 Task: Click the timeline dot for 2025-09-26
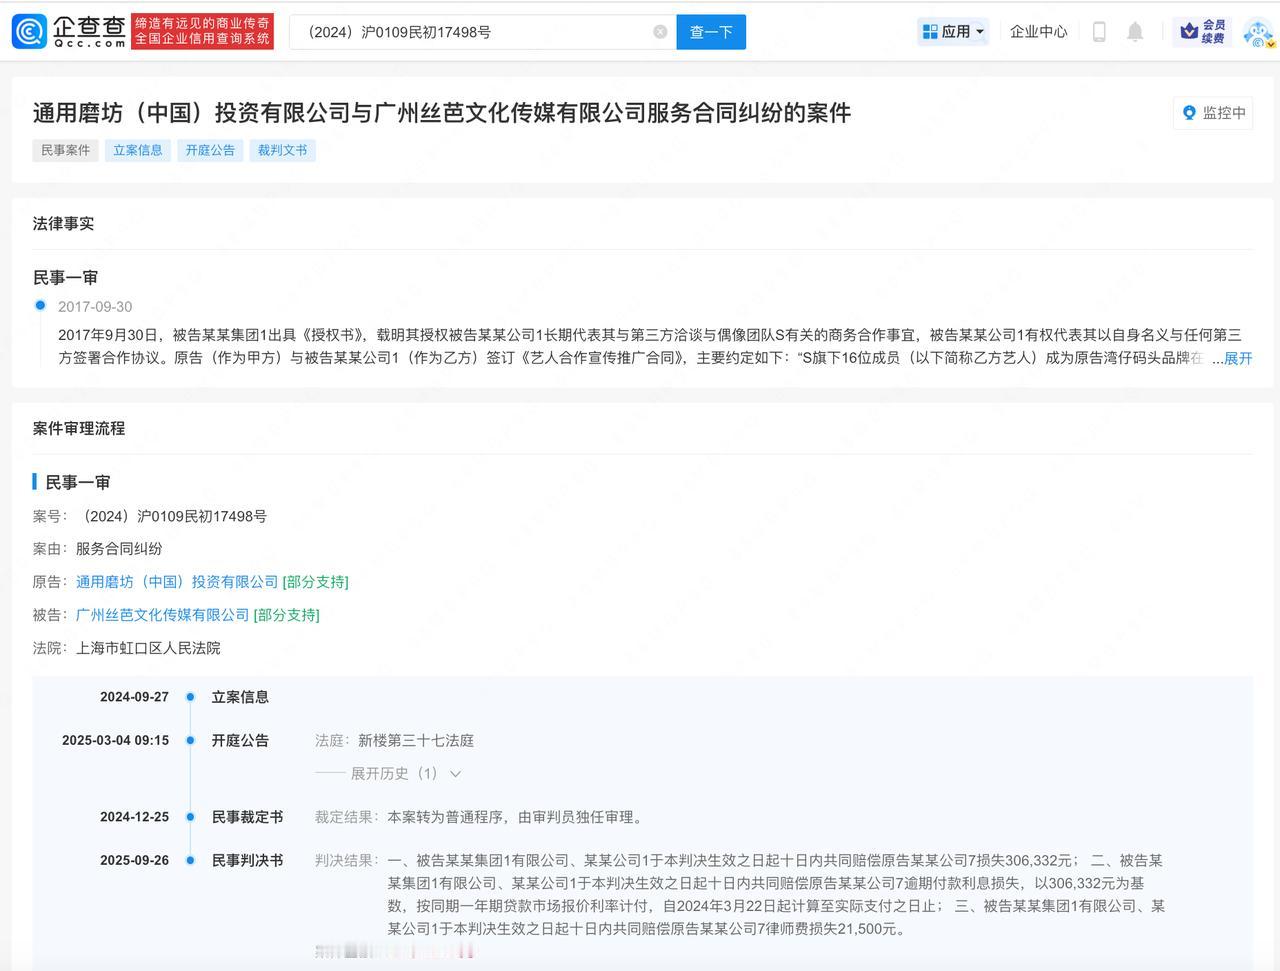190,860
